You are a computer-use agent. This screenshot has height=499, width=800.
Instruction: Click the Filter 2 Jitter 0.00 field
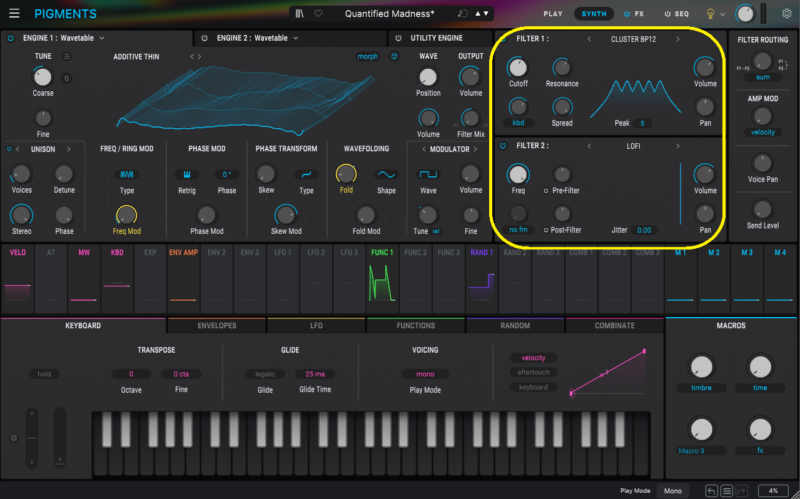pyautogui.click(x=644, y=230)
